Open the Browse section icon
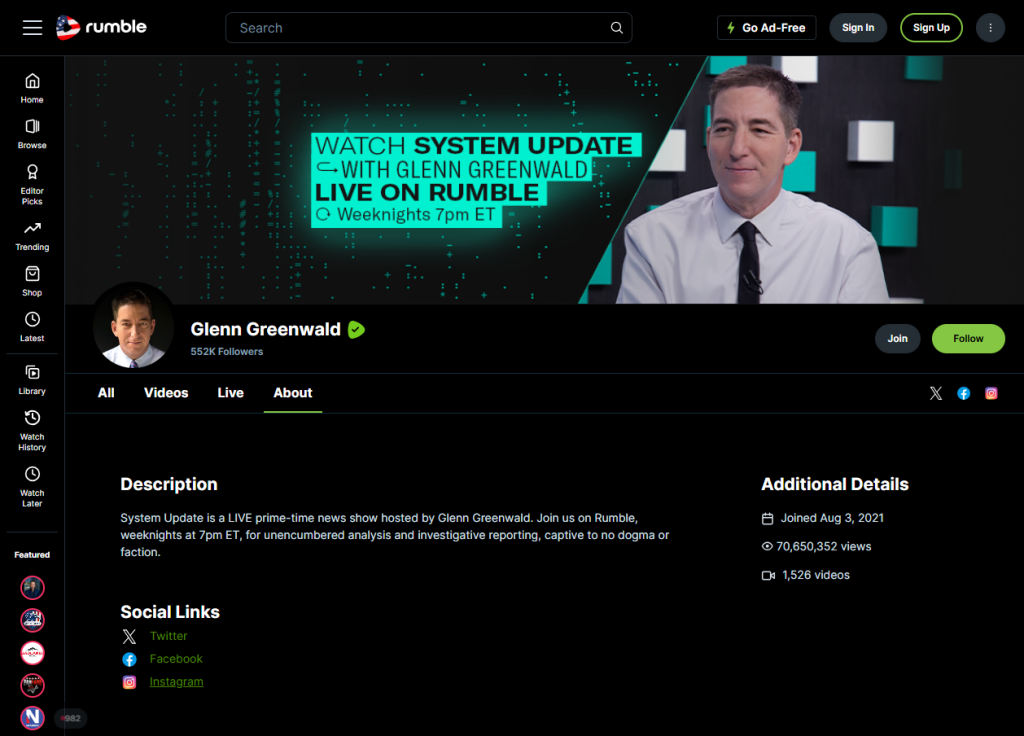Viewport: 1024px width, 736px height. tap(31, 127)
